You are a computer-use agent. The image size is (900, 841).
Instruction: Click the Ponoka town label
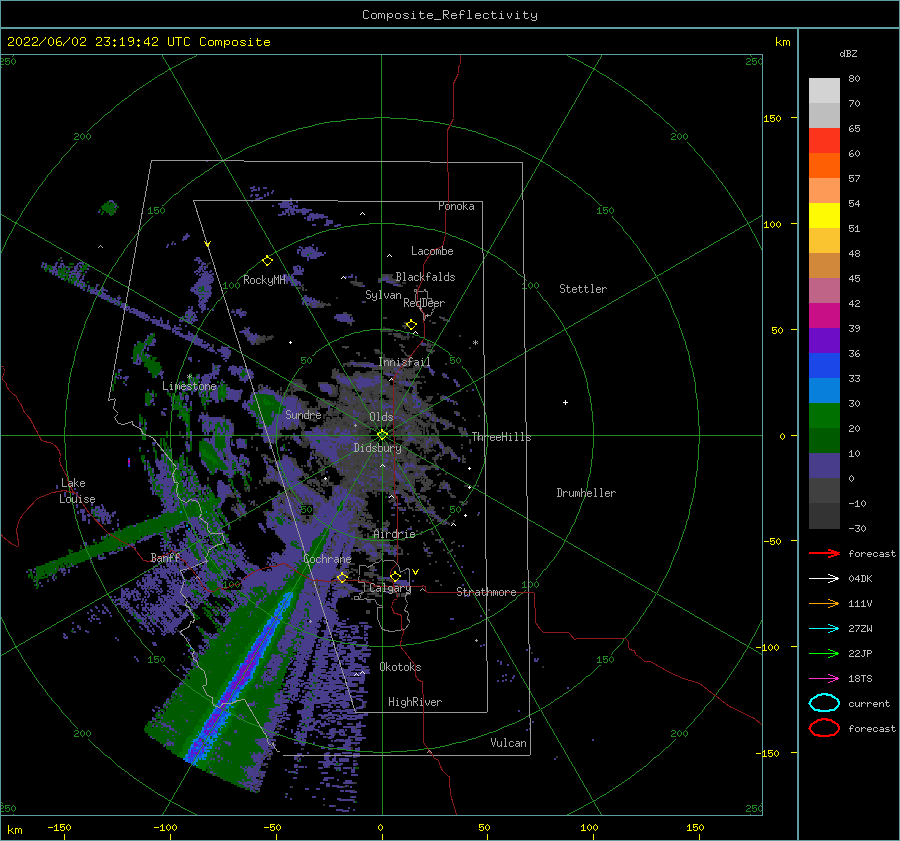(x=456, y=206)
